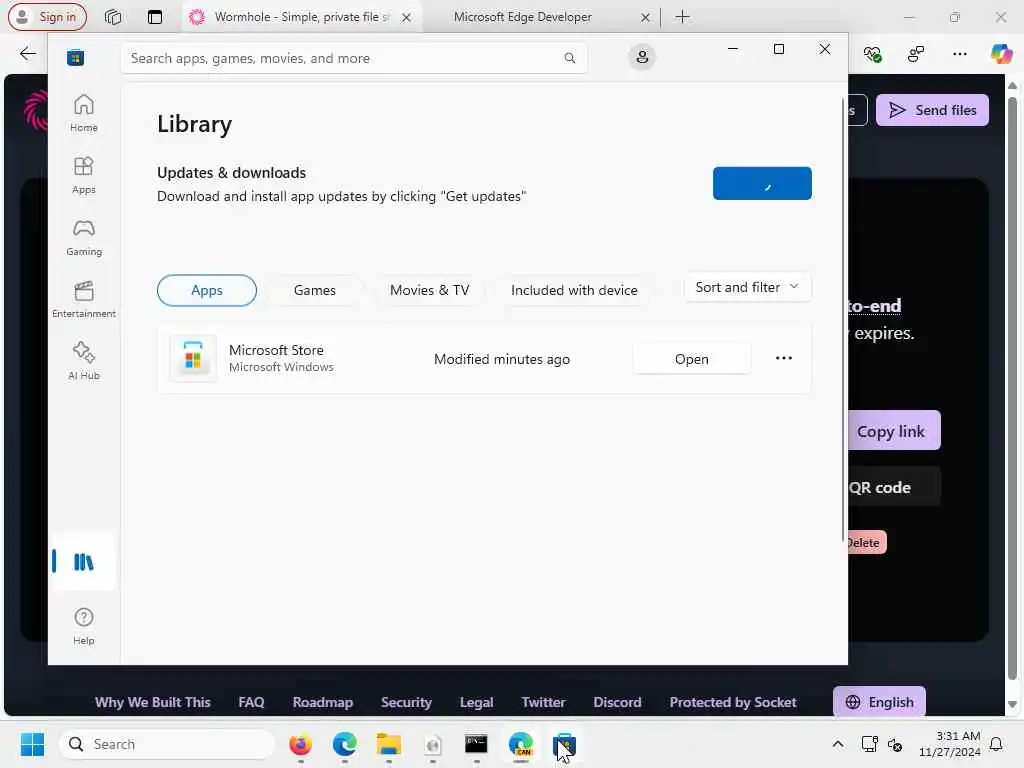Click Edge back navigation arrow
The width and height of the screenshot is (1024, 768).
point(27,54)
